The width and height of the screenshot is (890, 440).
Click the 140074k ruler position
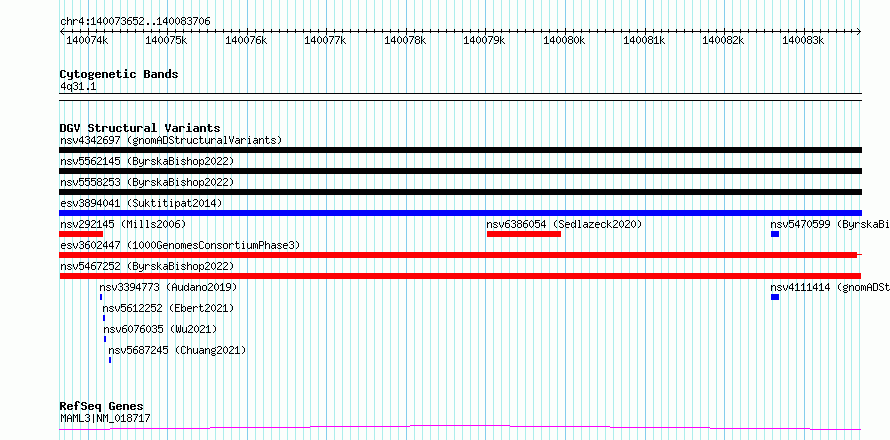pos(87,40)
